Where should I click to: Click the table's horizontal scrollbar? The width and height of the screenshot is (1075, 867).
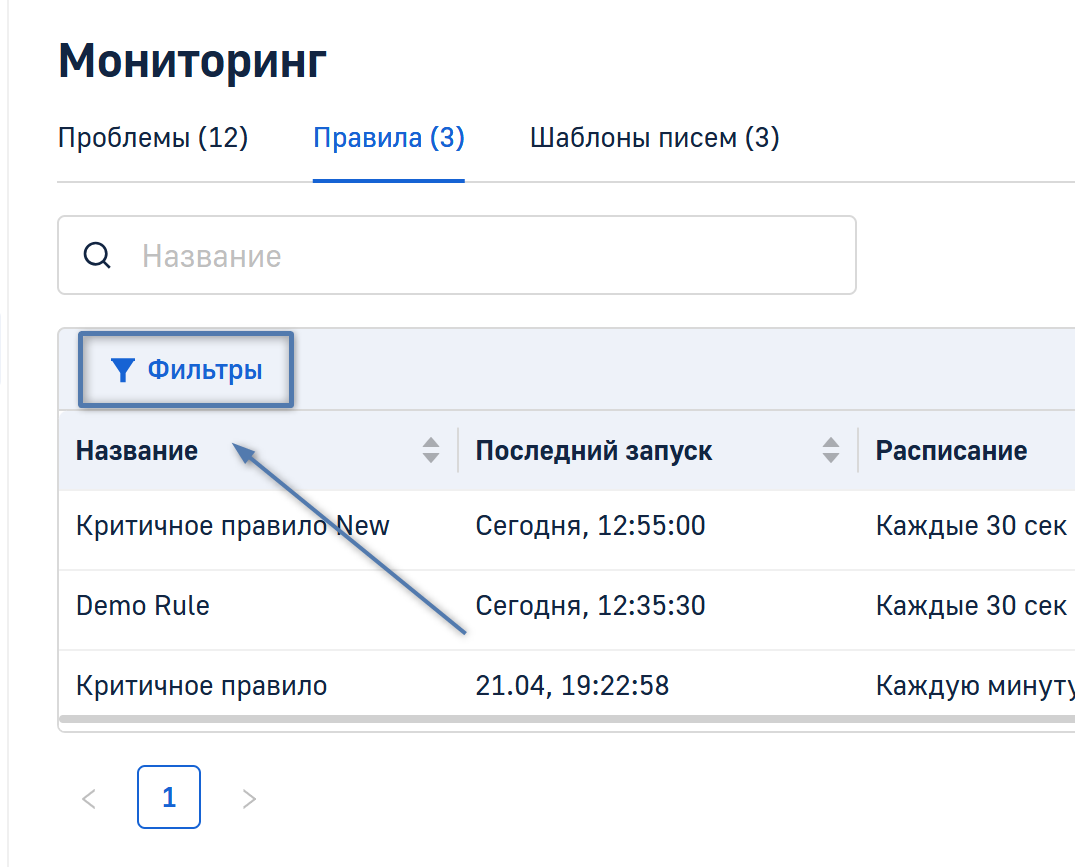point(560,718)
